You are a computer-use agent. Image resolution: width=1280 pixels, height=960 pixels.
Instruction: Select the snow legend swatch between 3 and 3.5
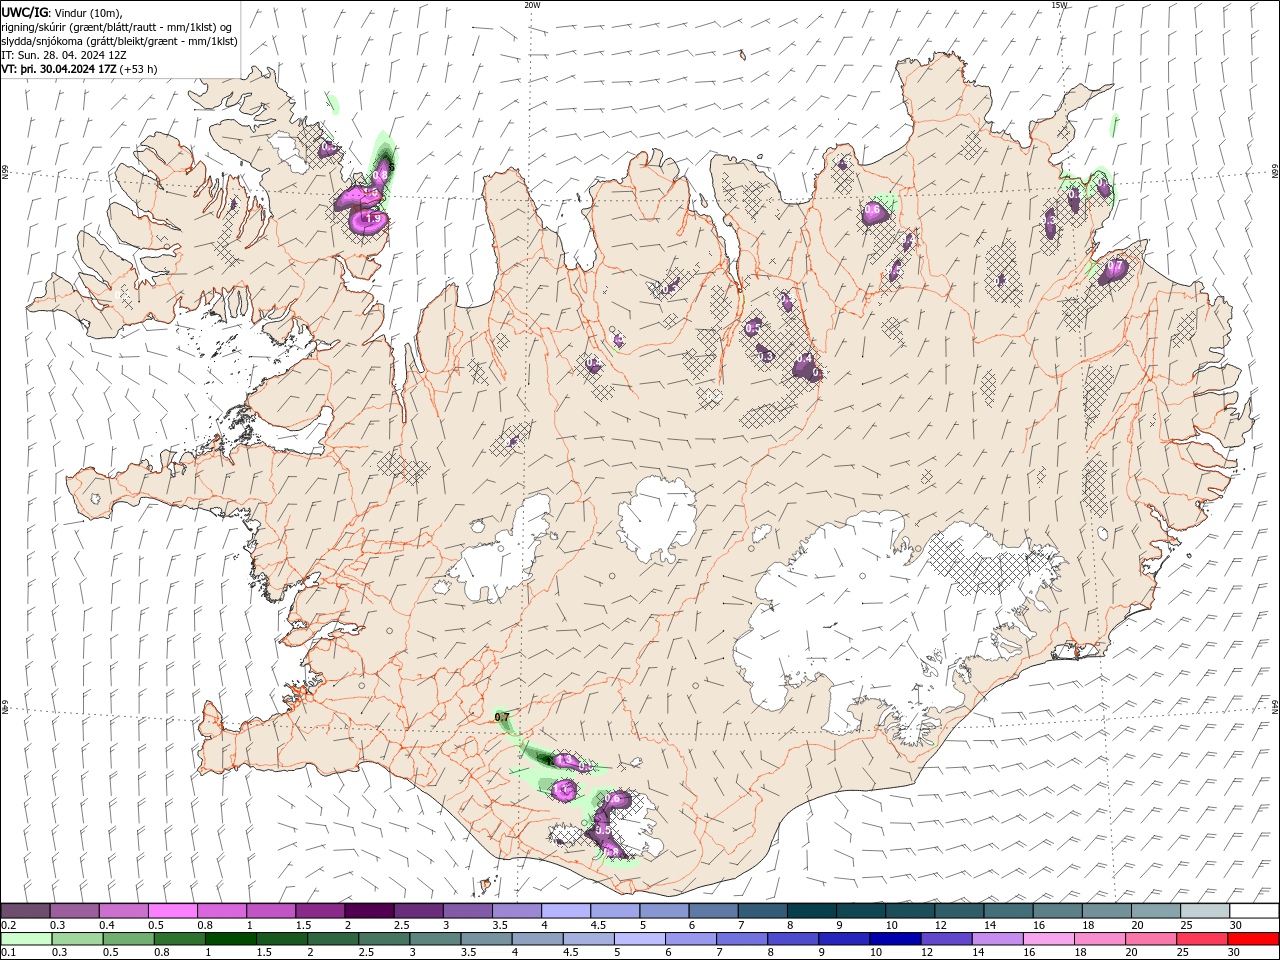click(x=467, y=910)
